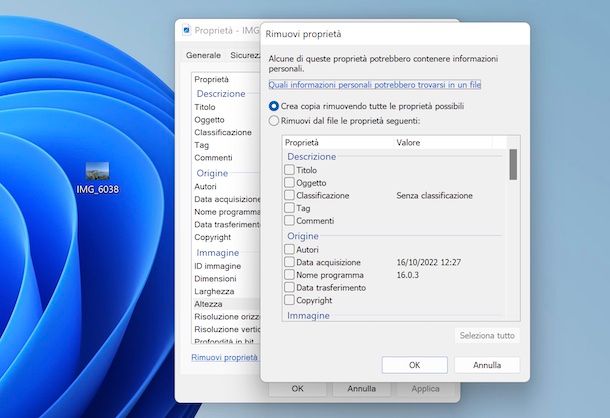Screen dimensions: 610x418
Task: Click the Valore column header
Action: [442, 142]
